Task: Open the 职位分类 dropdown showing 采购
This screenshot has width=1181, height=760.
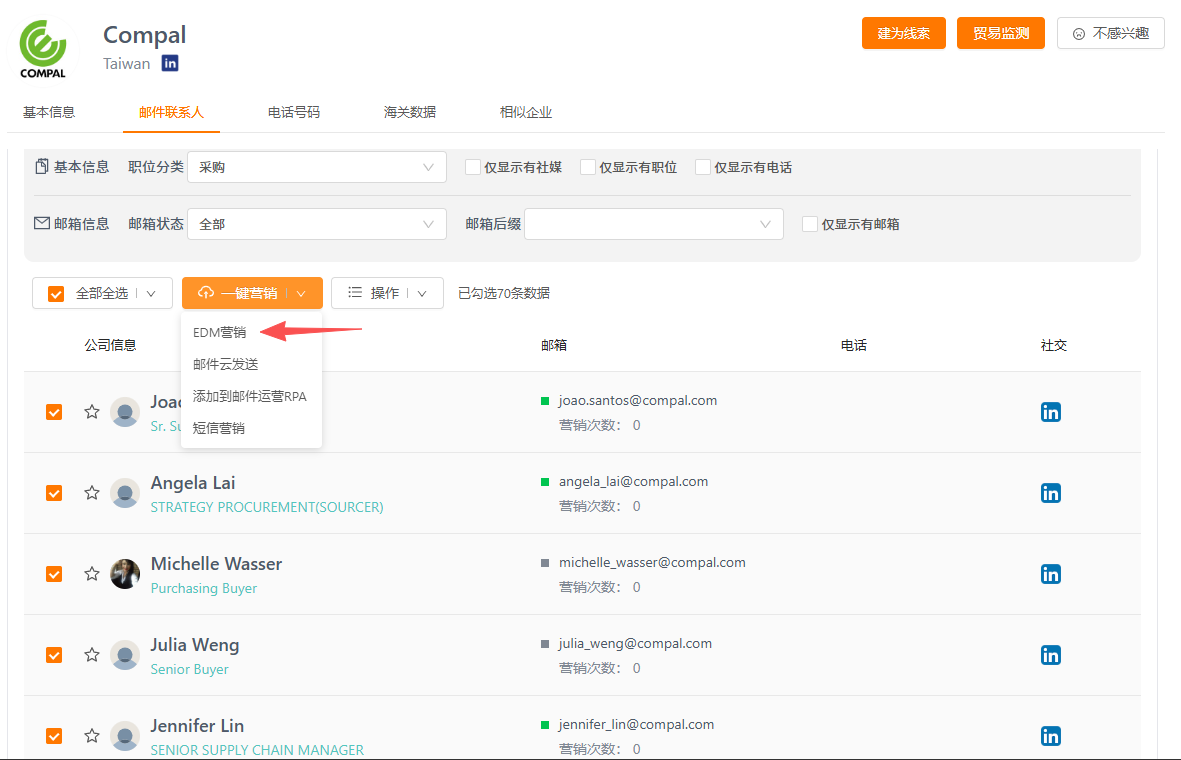Action: [316, 167]
